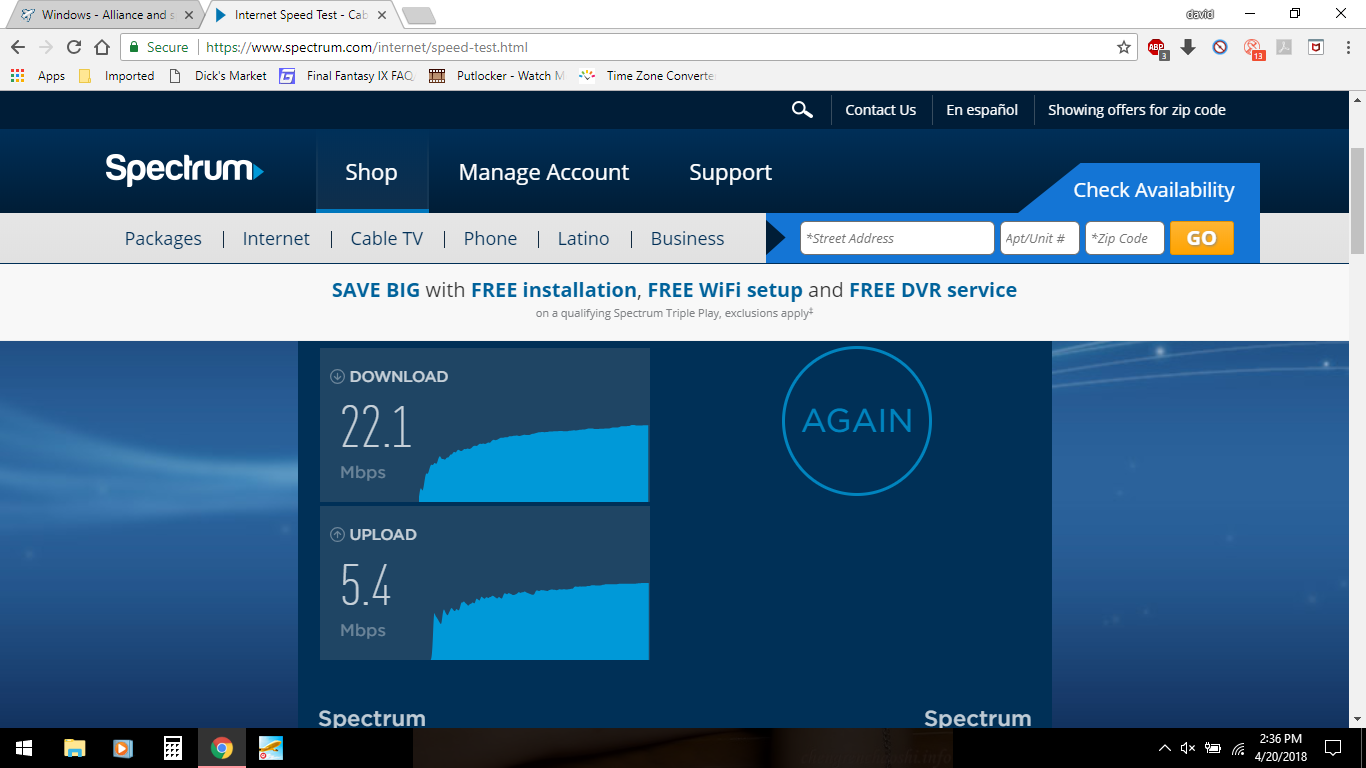The image size is (1366, 768).
Task: Click the Pocket extension icon
Action: click(x=1316, y=47)
